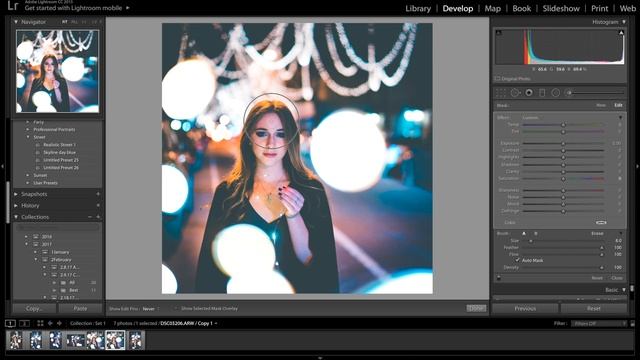Open the Map module
The width and height of the screenshot is (640, 360).
pos(492,9)
